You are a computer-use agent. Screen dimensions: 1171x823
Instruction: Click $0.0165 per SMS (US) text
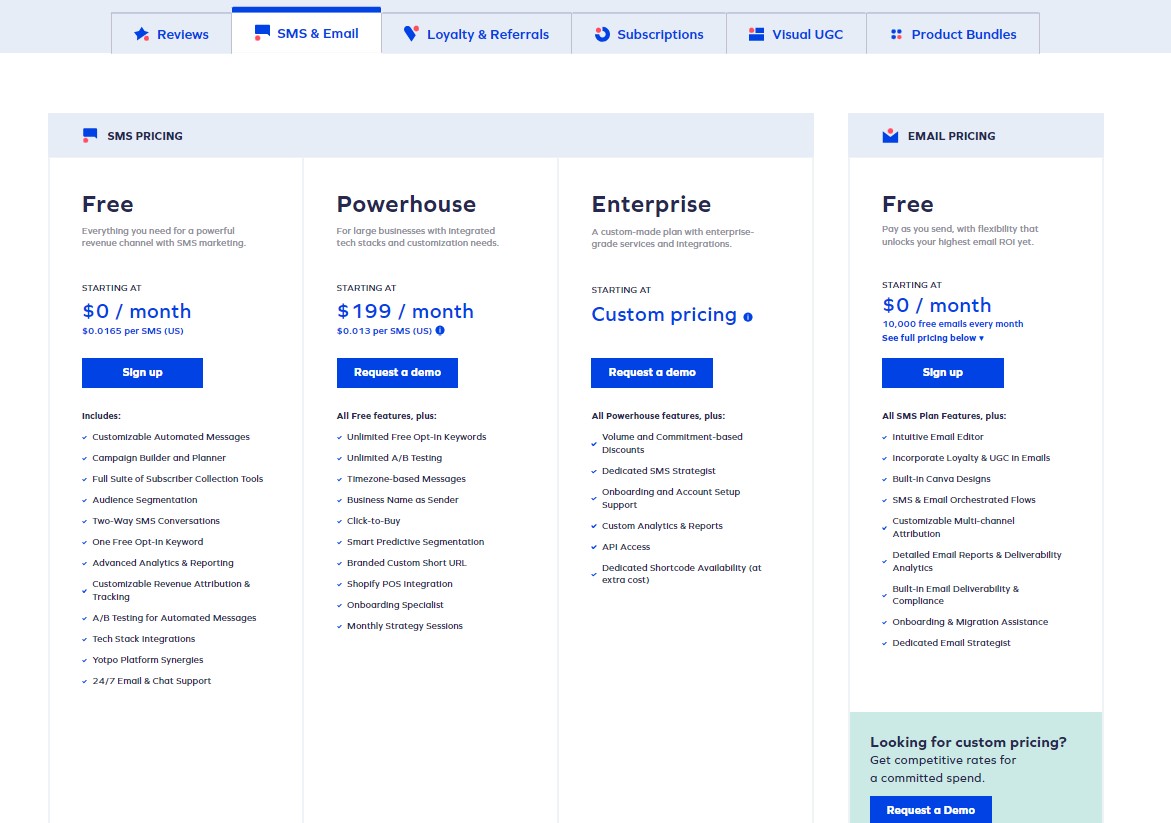(133, 331)
